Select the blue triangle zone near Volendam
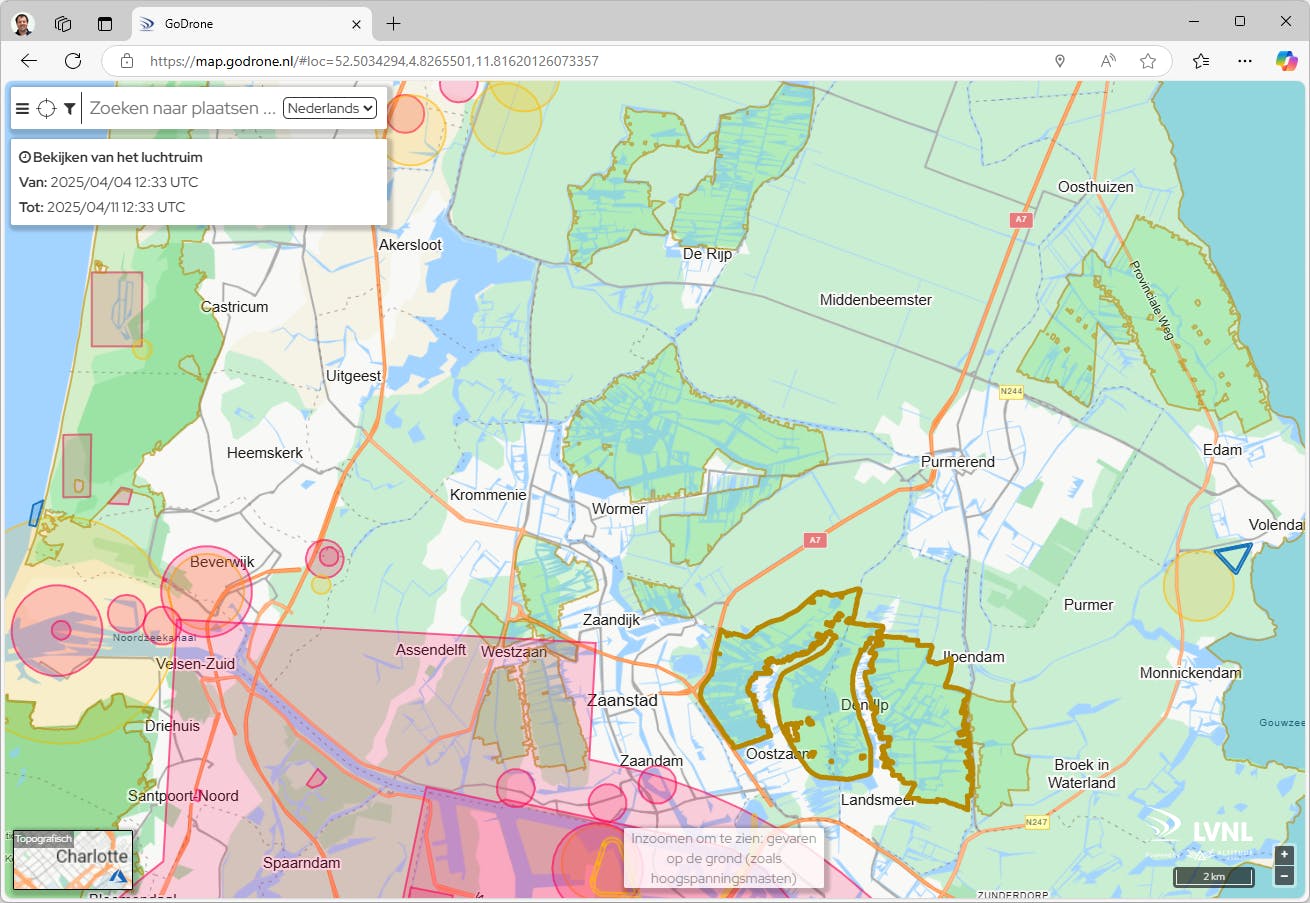 1233,558
